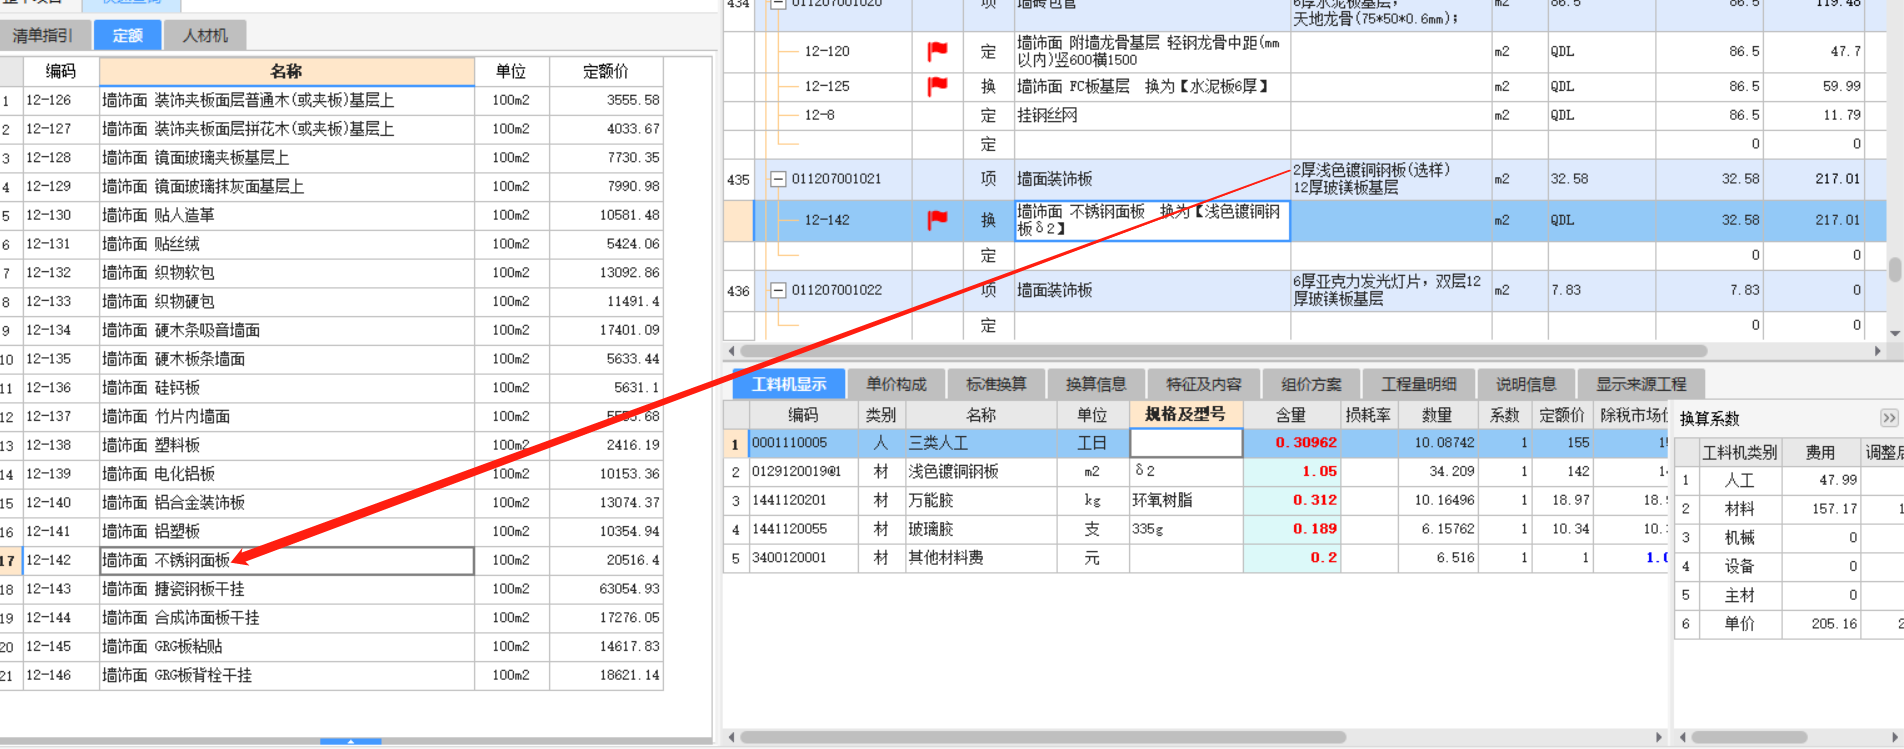Select quota 12-126 装饰夹板面层普通木
1904x749 pixels.
pos(287,100)
